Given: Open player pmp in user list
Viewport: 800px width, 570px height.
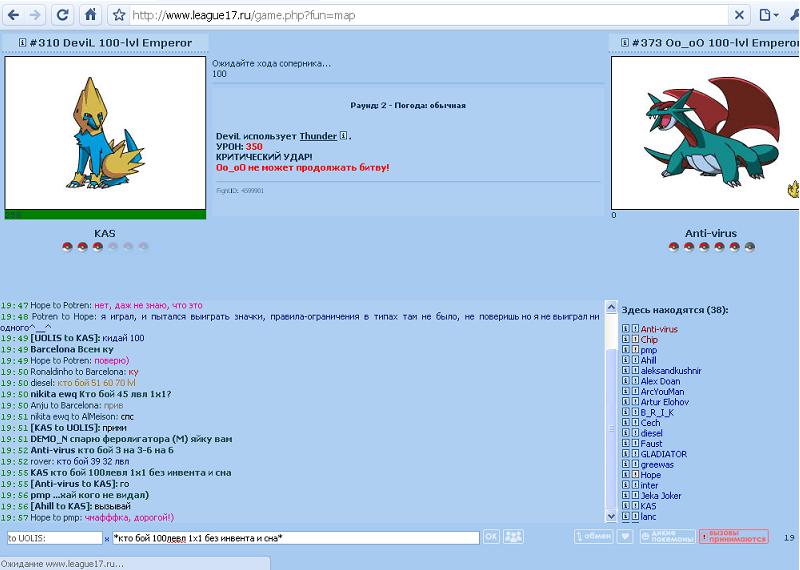Looking at the screenshot, I should click(x=648, y=350).
